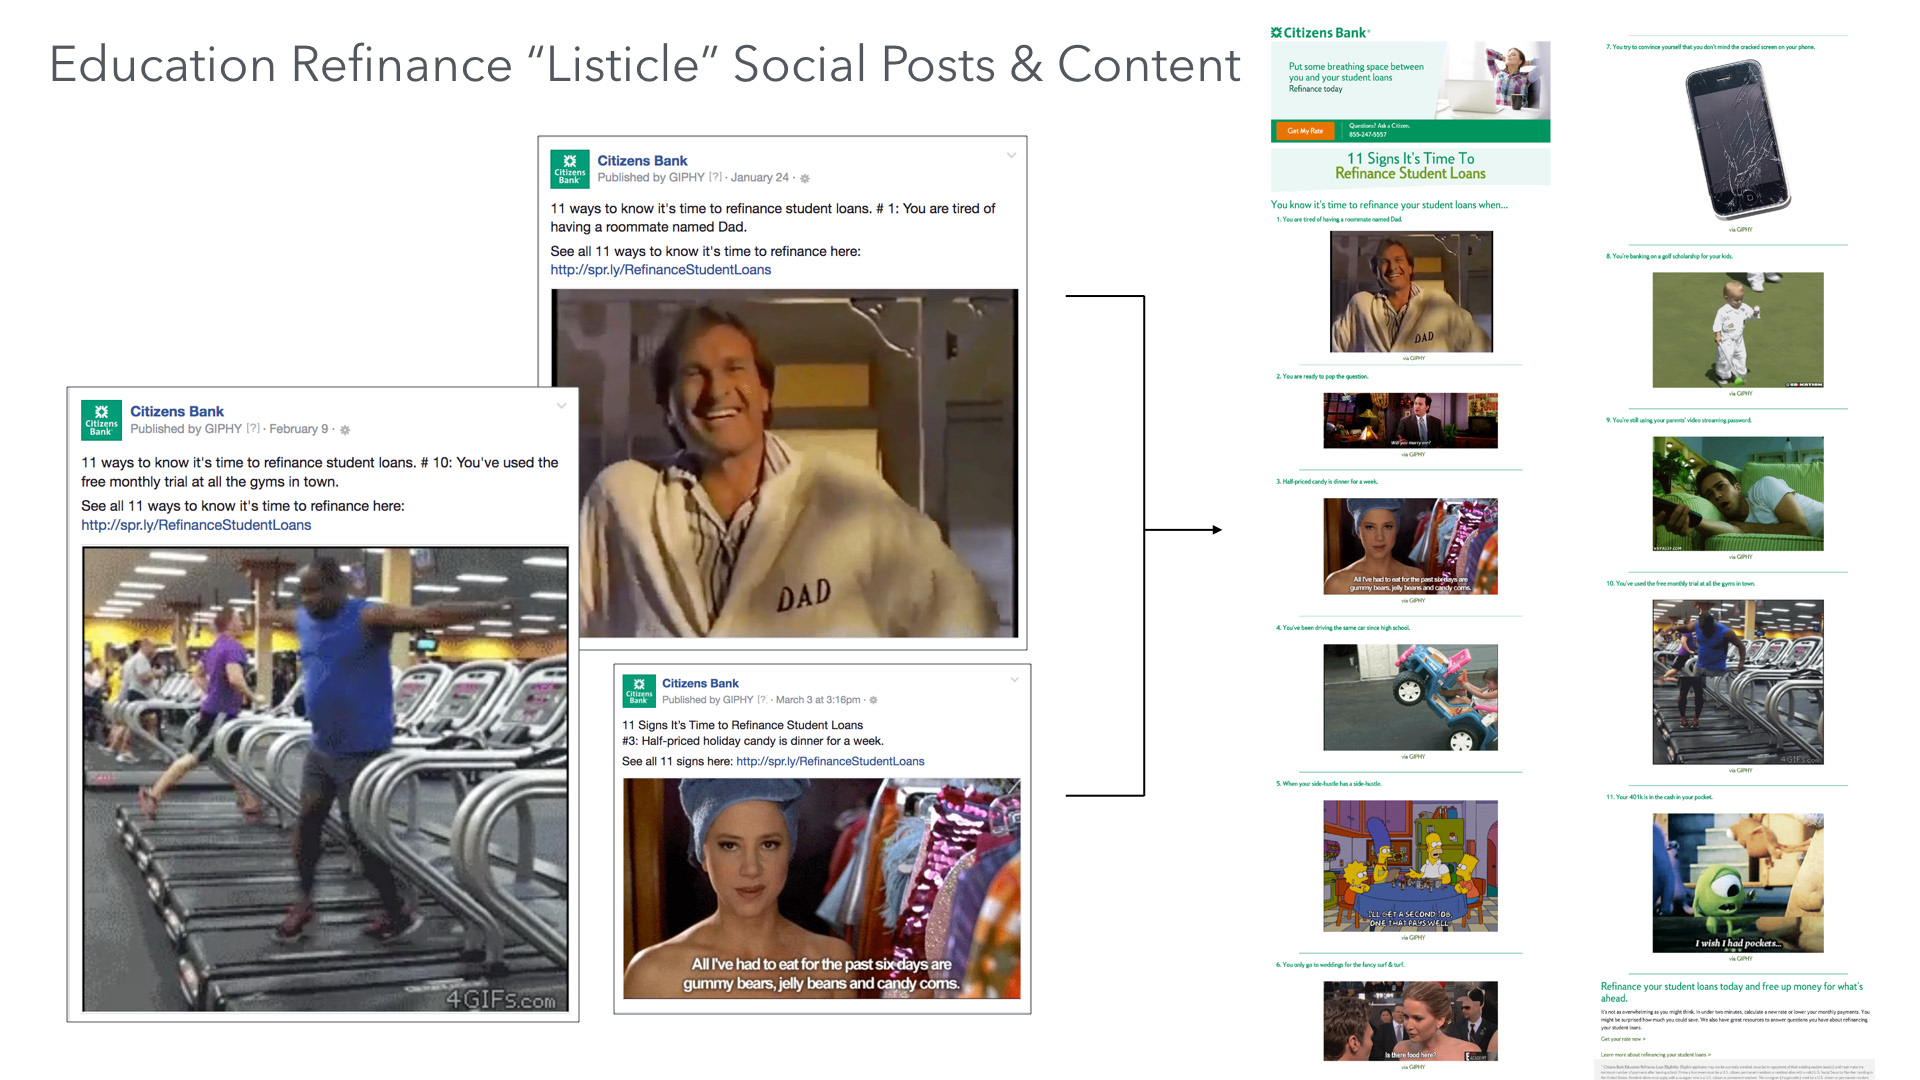Screen dimensions: 1920x1080
Task: Click Learn more about refinancing your student loans
Action: tap(1656, 1055)
